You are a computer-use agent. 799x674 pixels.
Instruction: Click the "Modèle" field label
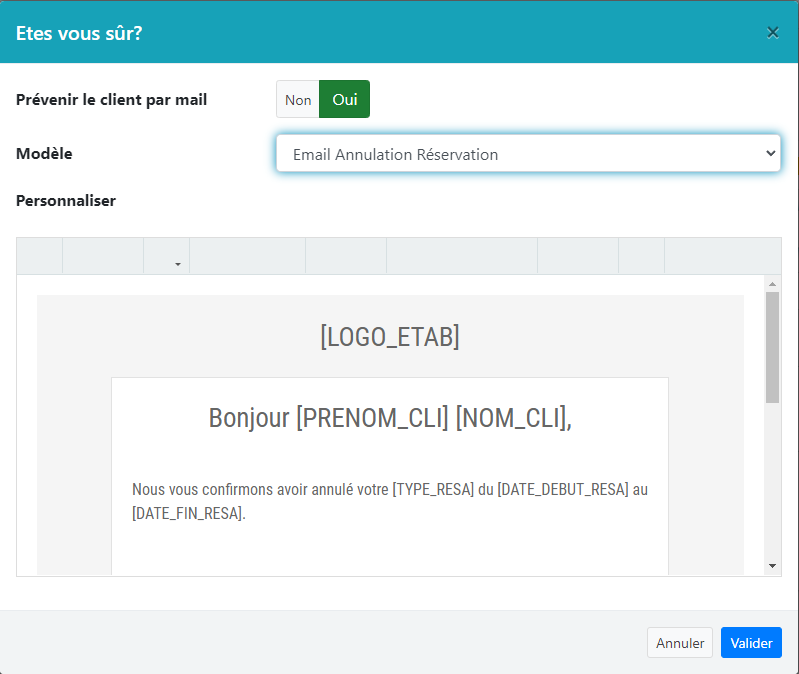(44, 154)
